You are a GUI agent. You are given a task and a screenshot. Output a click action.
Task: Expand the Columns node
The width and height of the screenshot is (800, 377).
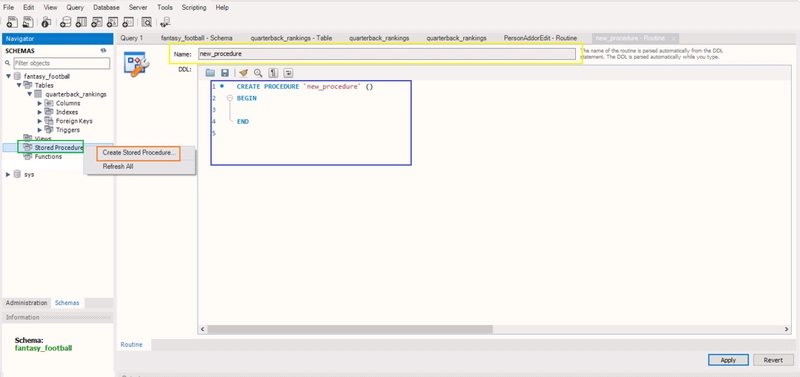point(40,104)
